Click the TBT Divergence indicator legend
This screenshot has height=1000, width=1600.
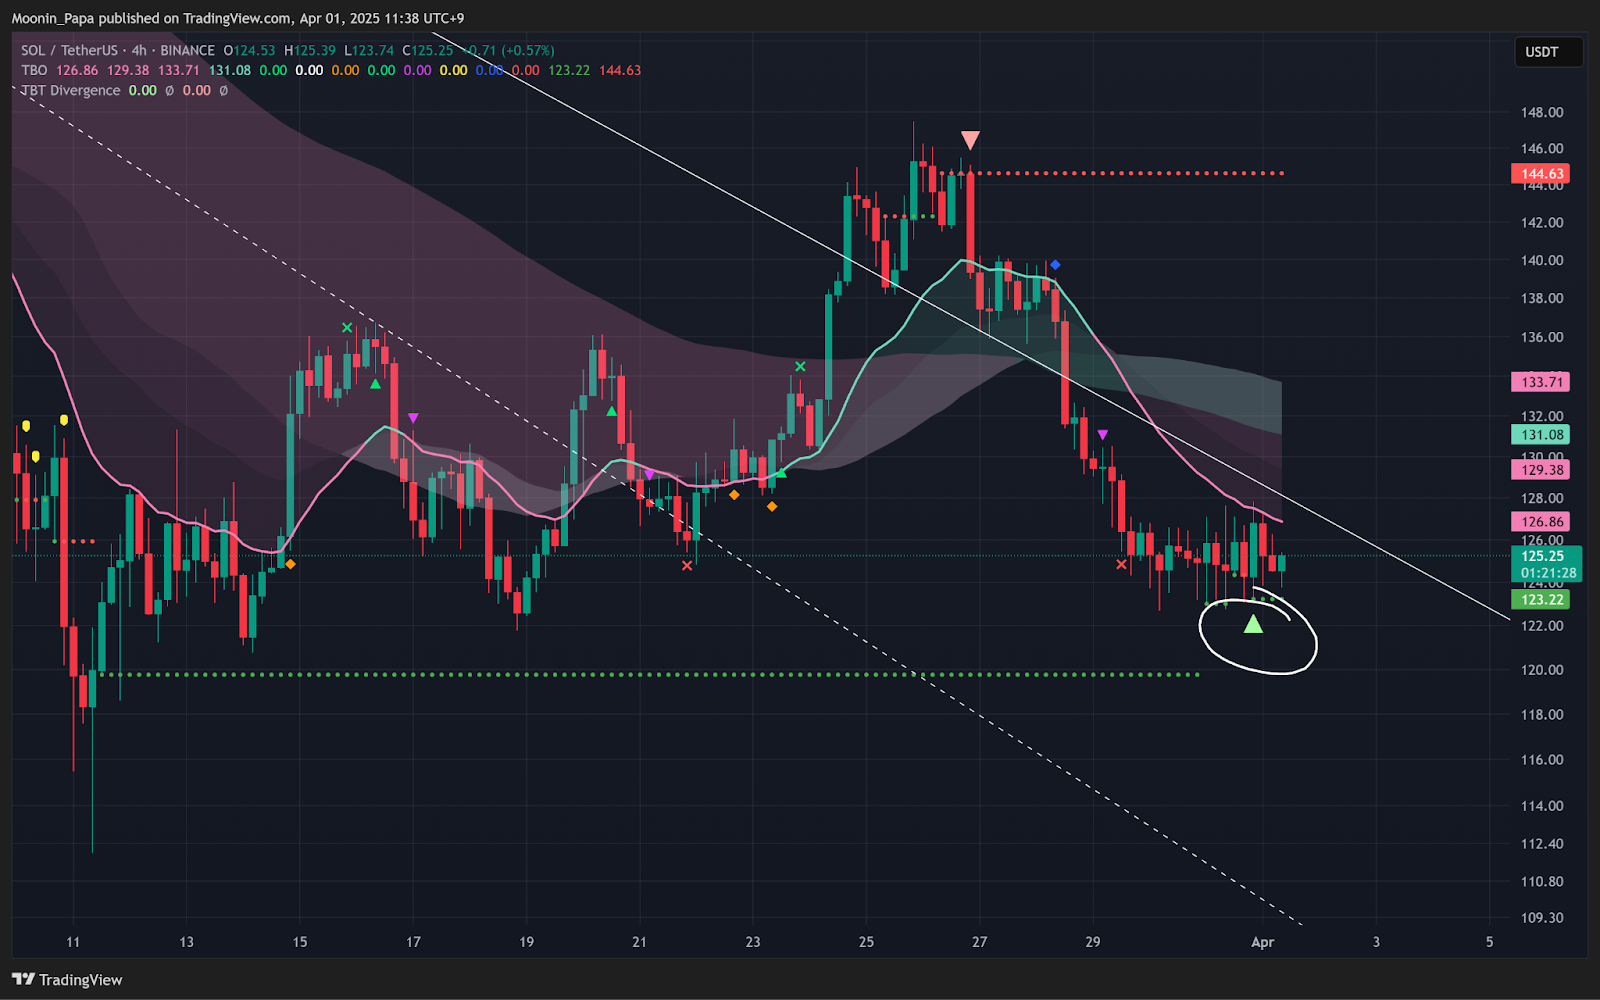(71, 90)
